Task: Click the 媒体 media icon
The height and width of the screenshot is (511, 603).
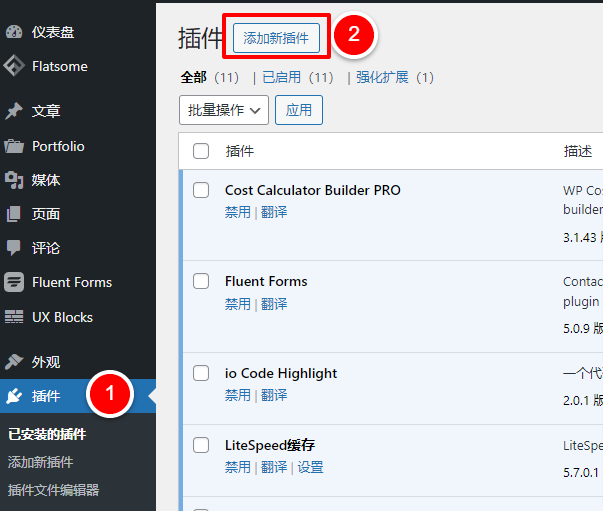Action: (14, 180)
